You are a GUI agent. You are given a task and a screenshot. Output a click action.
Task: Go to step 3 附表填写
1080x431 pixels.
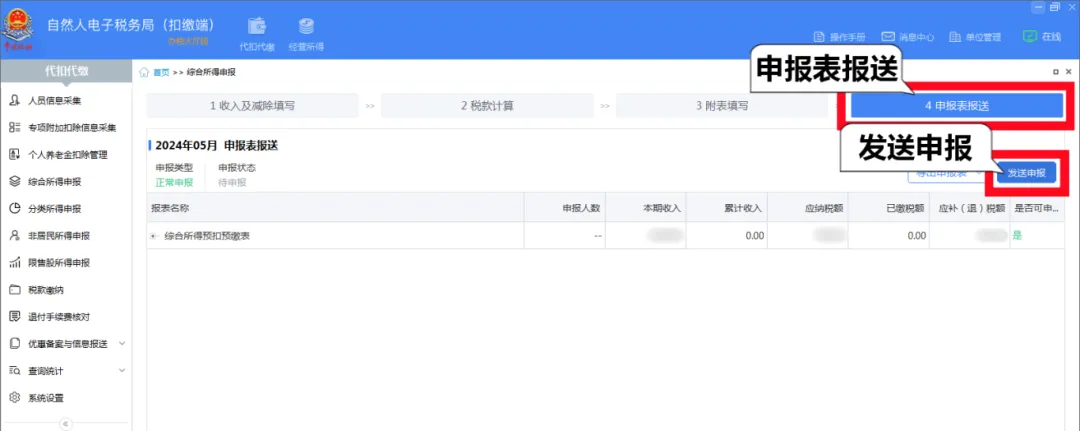point(721,106)
